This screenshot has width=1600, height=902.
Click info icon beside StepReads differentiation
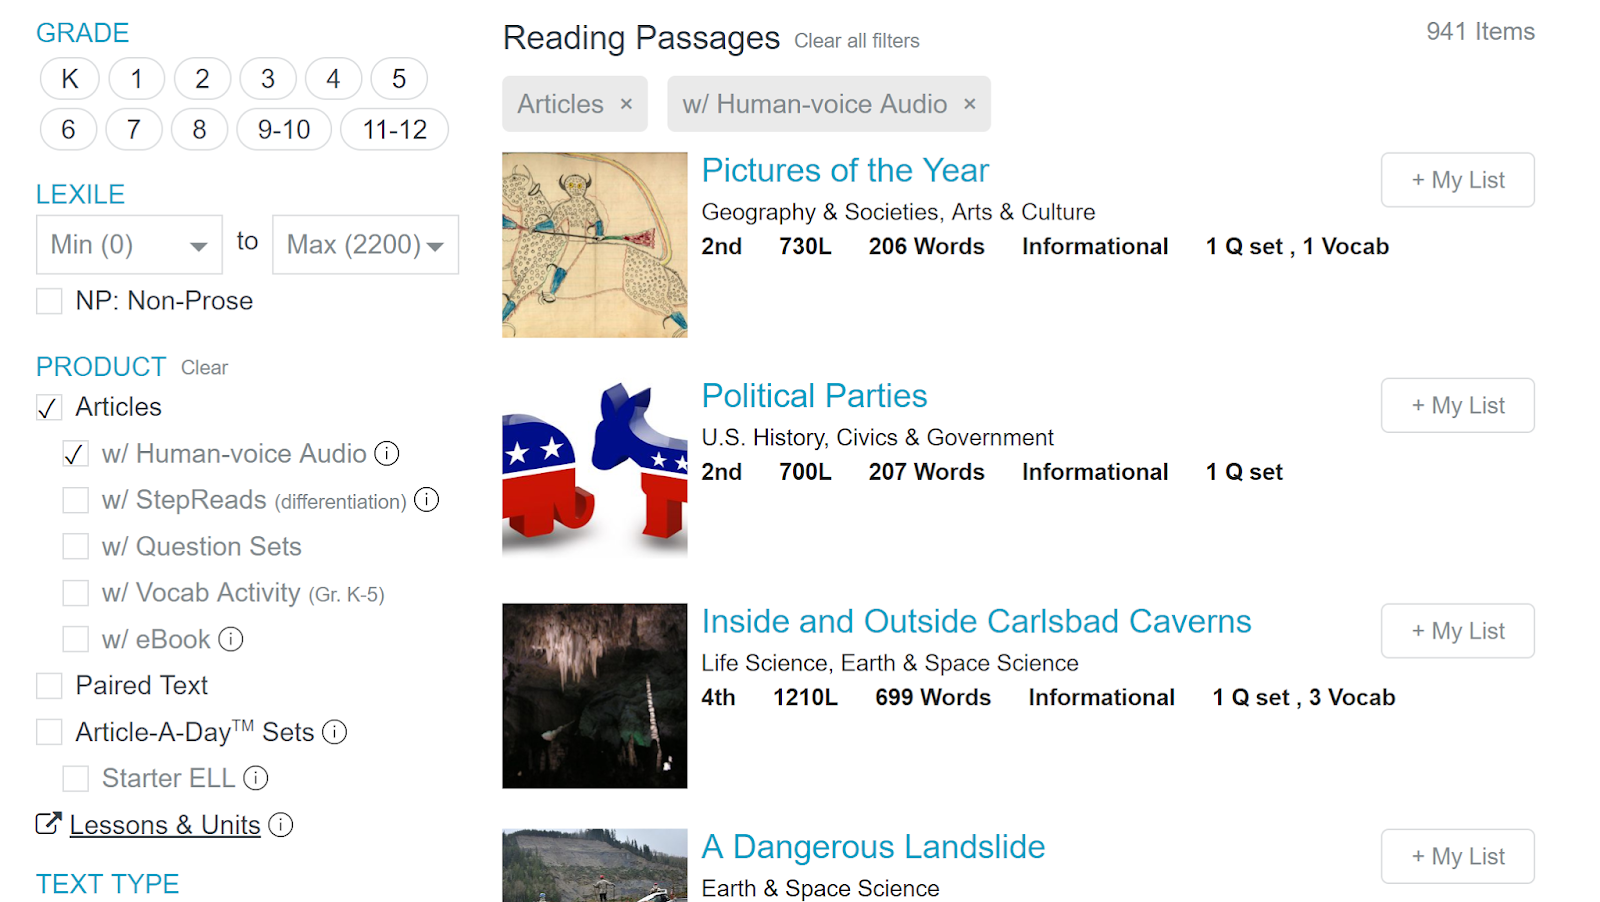[x=427, y=500]
